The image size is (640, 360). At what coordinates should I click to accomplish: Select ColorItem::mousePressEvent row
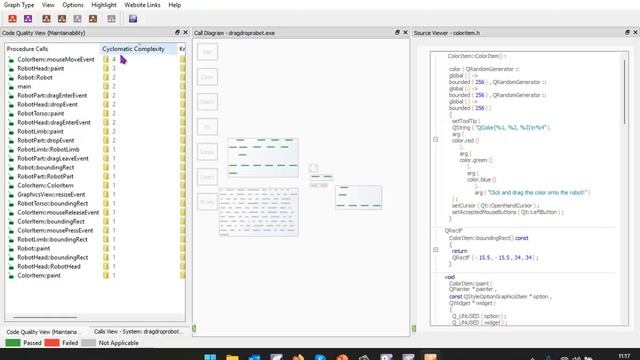95,231
